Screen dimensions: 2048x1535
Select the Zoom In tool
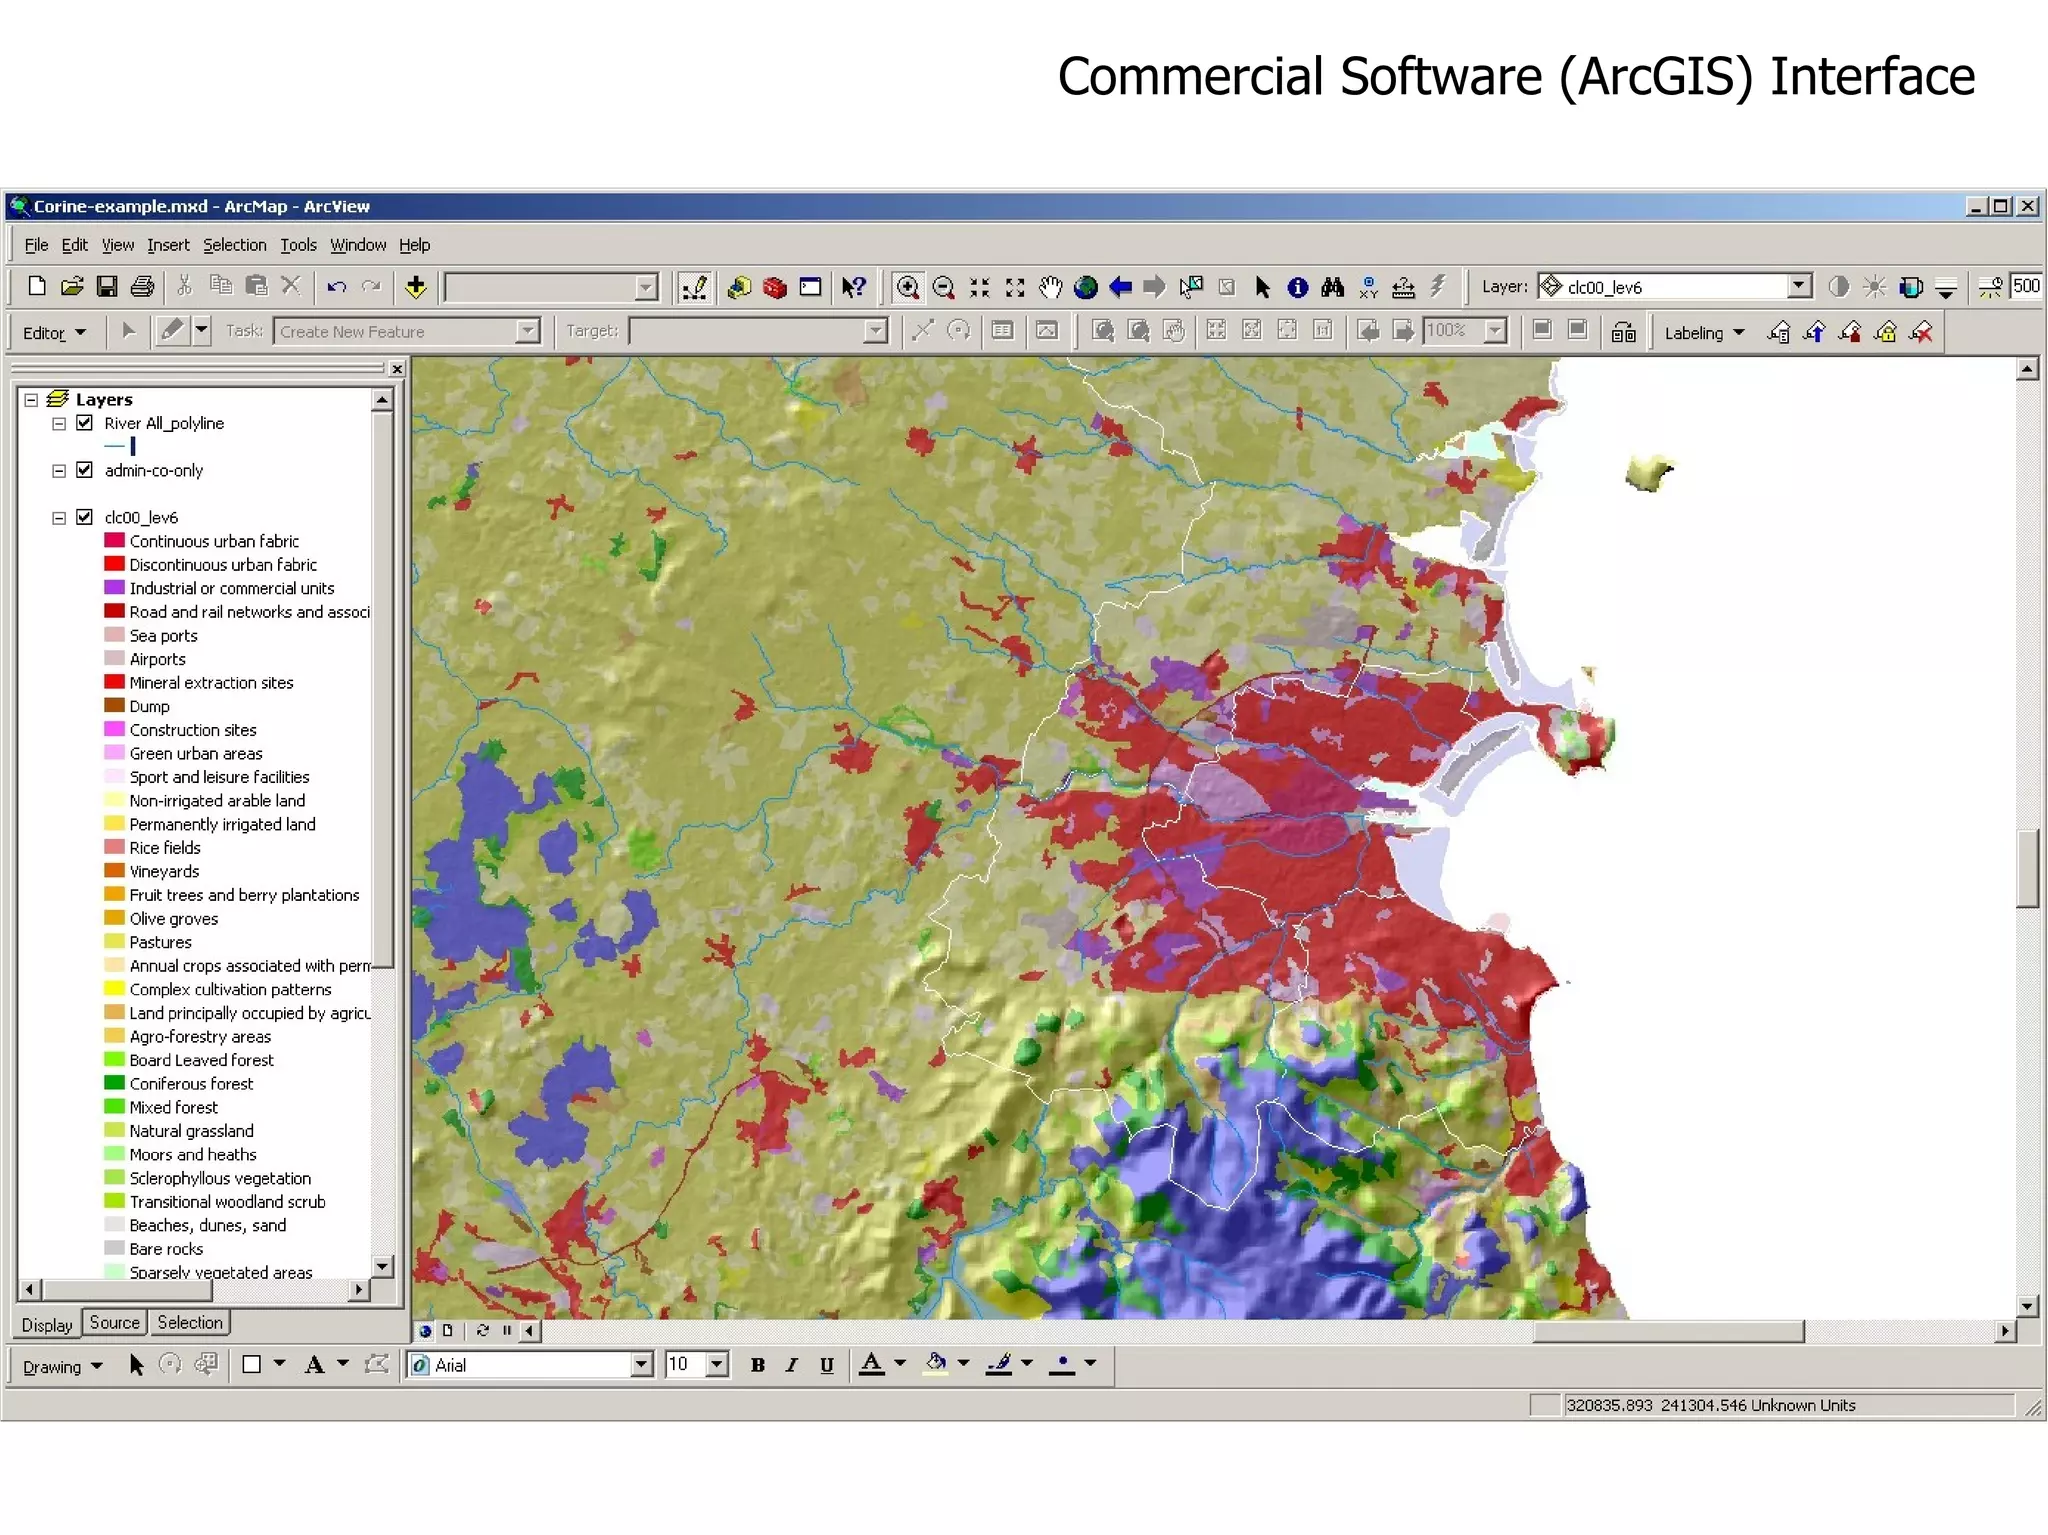(x=907, y=288)
